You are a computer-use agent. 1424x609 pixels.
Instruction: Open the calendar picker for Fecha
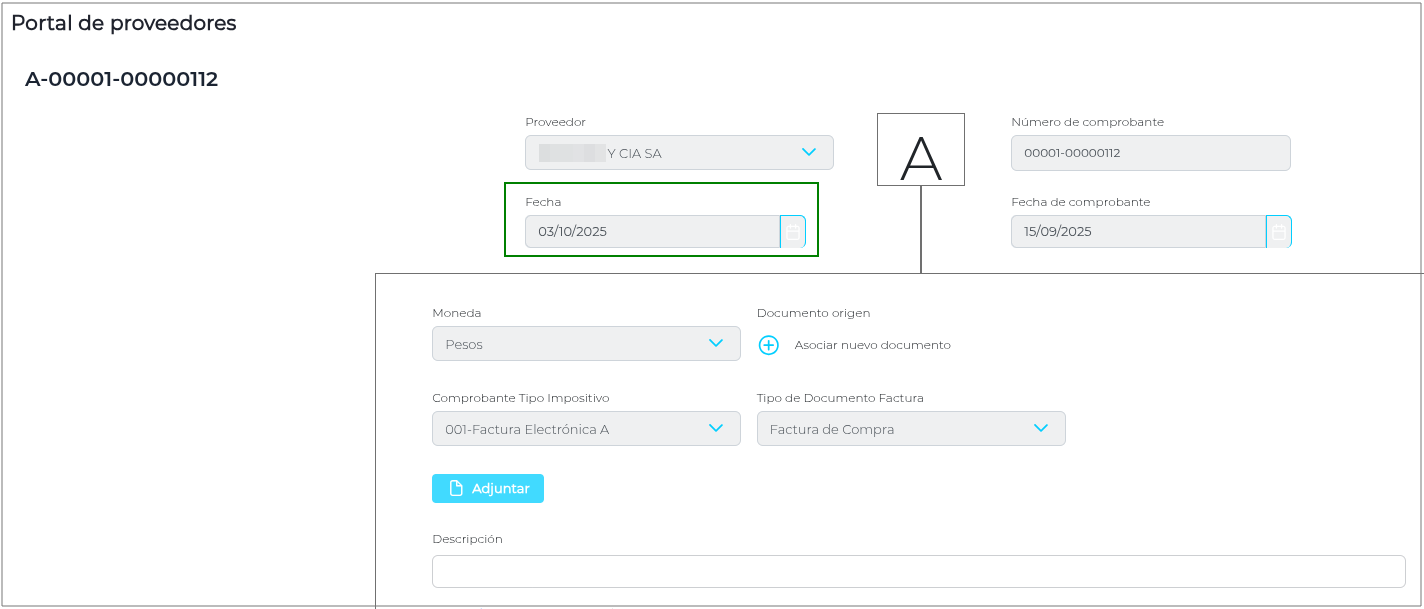pyautogui.click(x=792, y=232)
